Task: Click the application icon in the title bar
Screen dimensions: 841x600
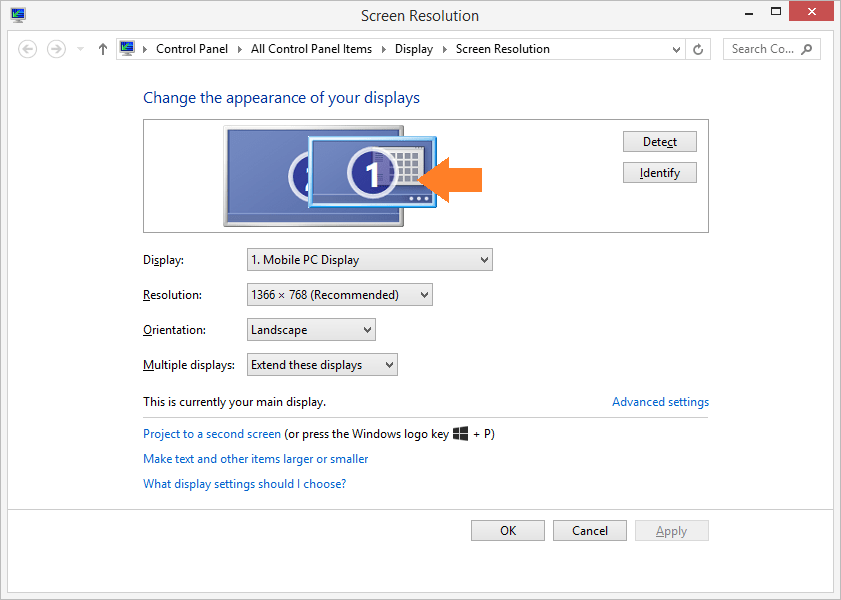Action: pyautogui.click(x=17, y=15)
